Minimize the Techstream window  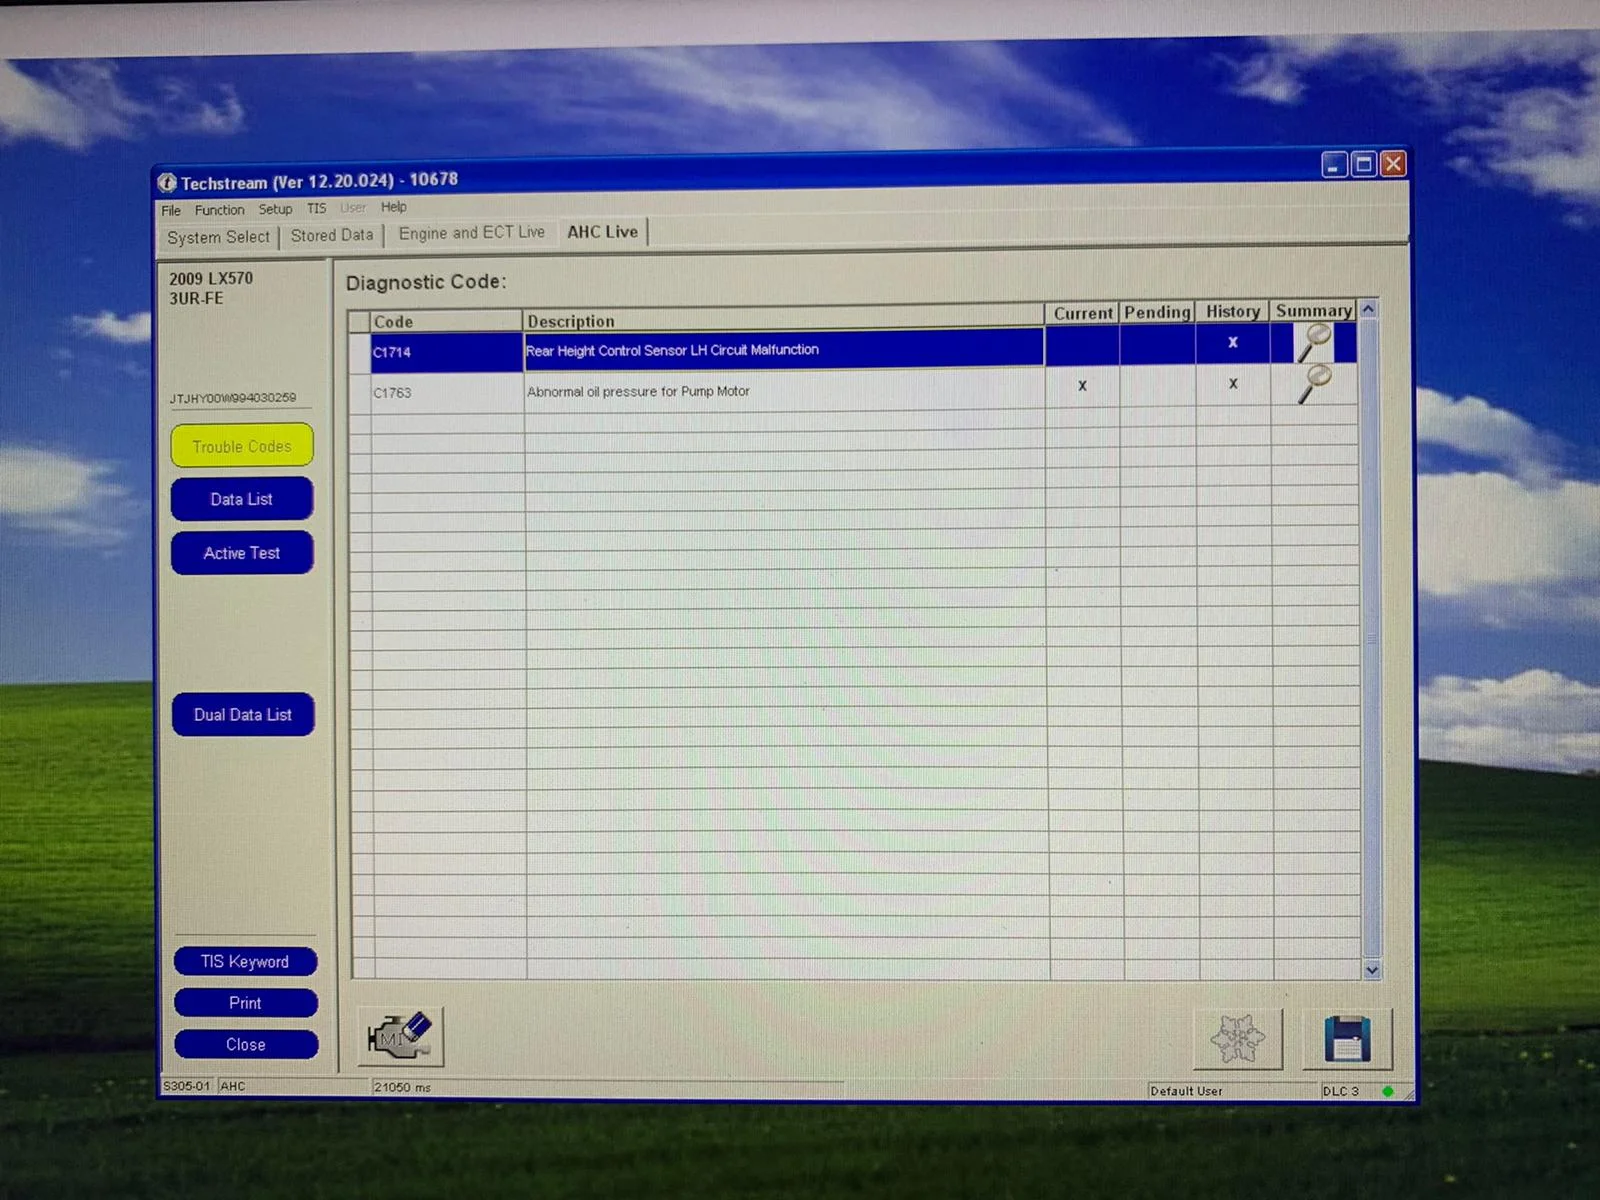coord(1334,165)
